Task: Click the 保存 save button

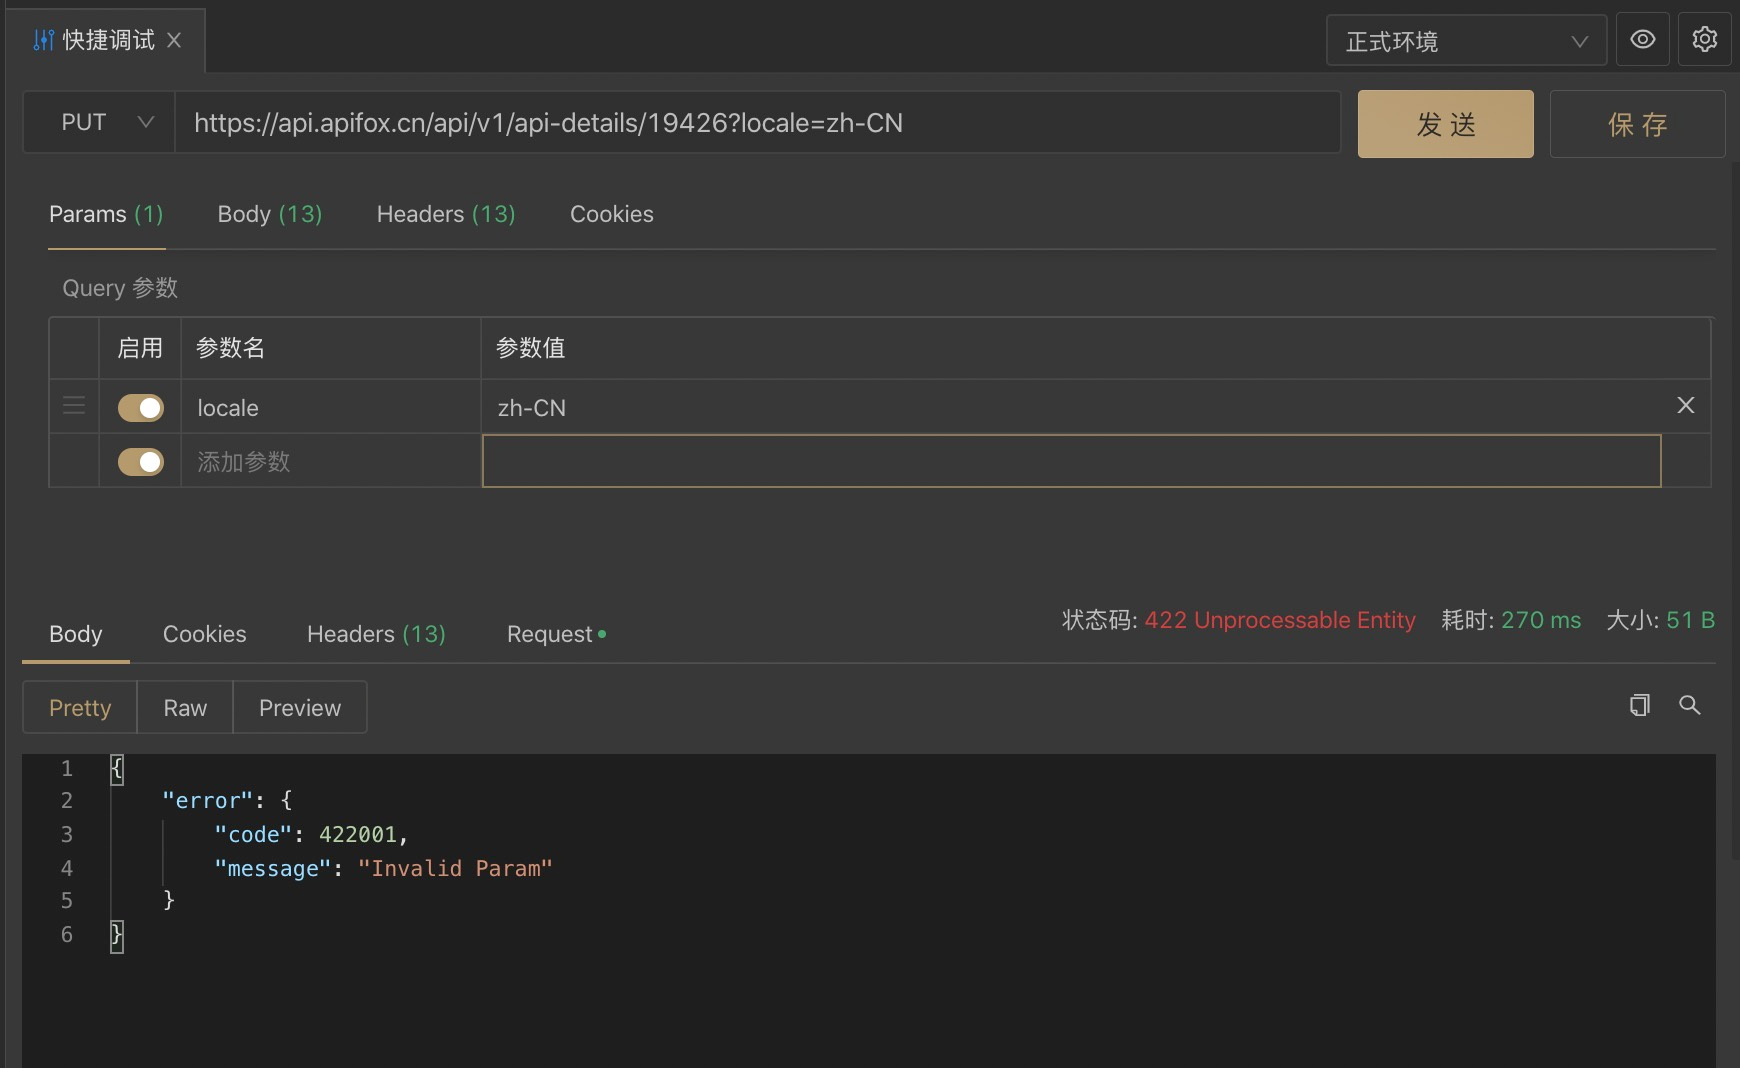Action: (1637, 124)
